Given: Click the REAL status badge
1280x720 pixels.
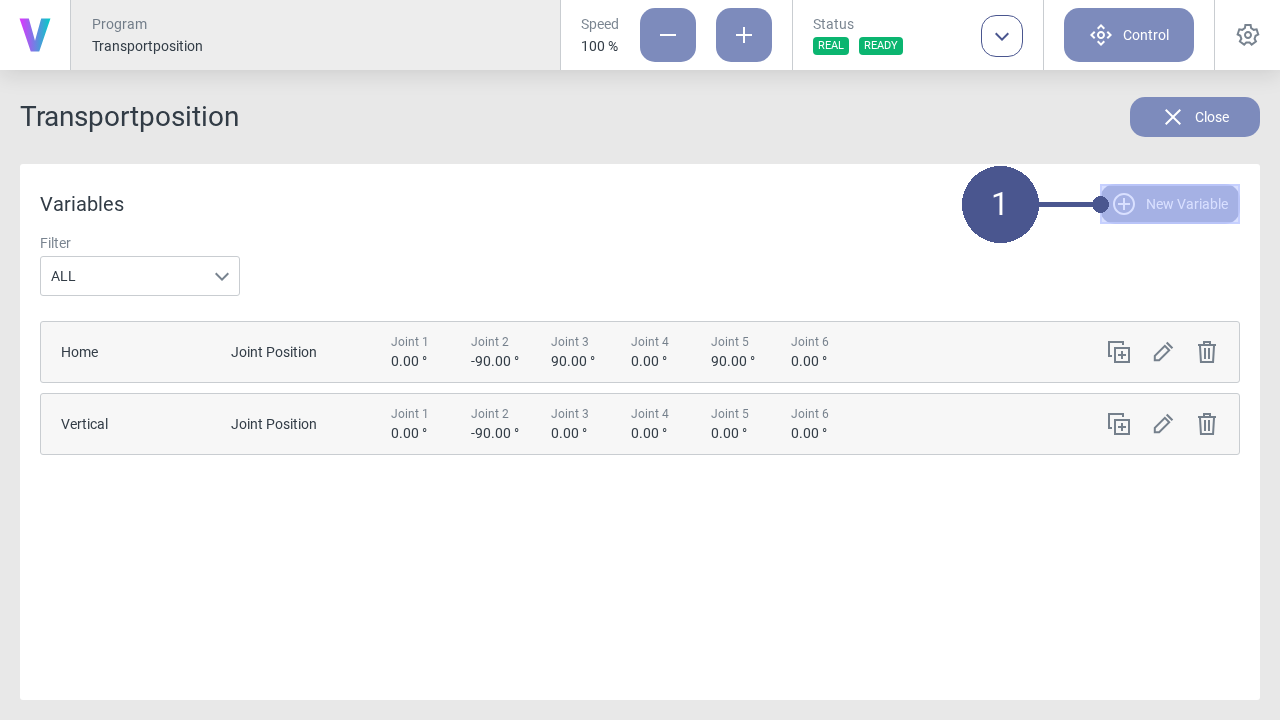Looking at the screenshot, I should click(831, 45).
